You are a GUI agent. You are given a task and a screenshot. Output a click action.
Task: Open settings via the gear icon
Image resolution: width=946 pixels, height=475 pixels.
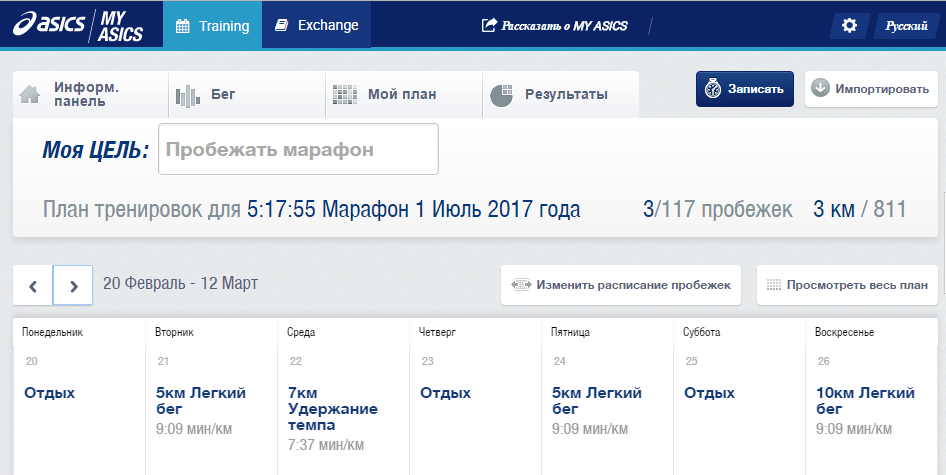(849, 25)
